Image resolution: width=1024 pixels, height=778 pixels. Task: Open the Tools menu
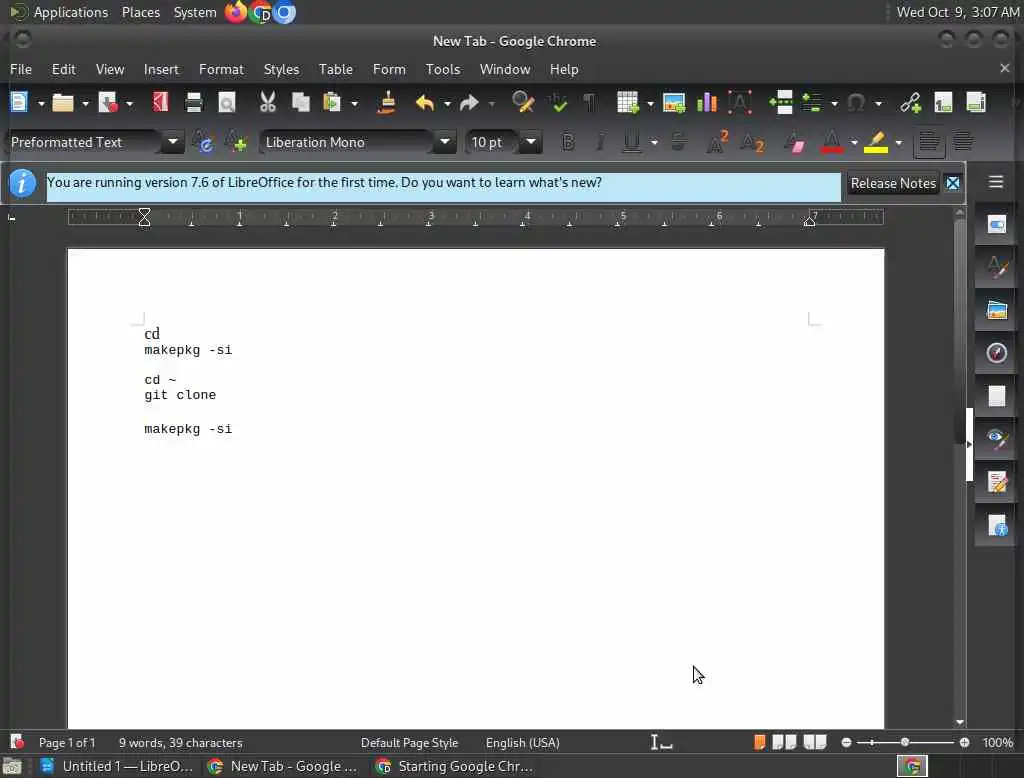point(443,69)
